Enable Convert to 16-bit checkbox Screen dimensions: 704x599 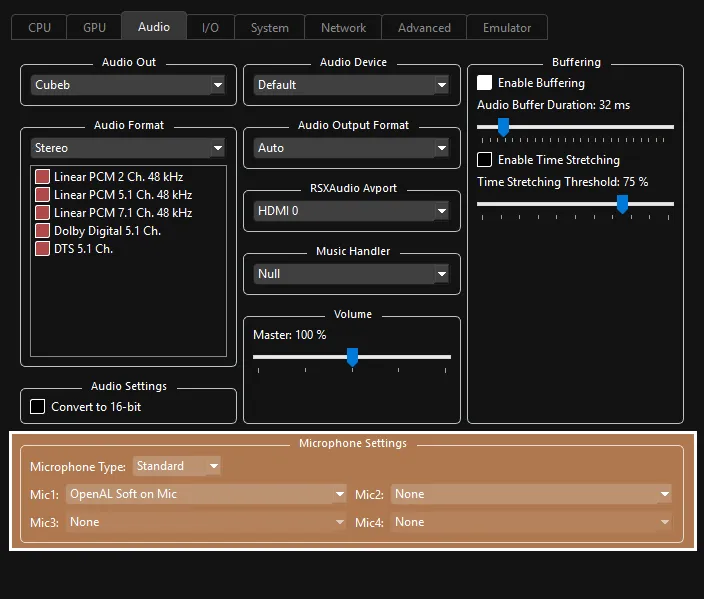(x=37, y=406)
